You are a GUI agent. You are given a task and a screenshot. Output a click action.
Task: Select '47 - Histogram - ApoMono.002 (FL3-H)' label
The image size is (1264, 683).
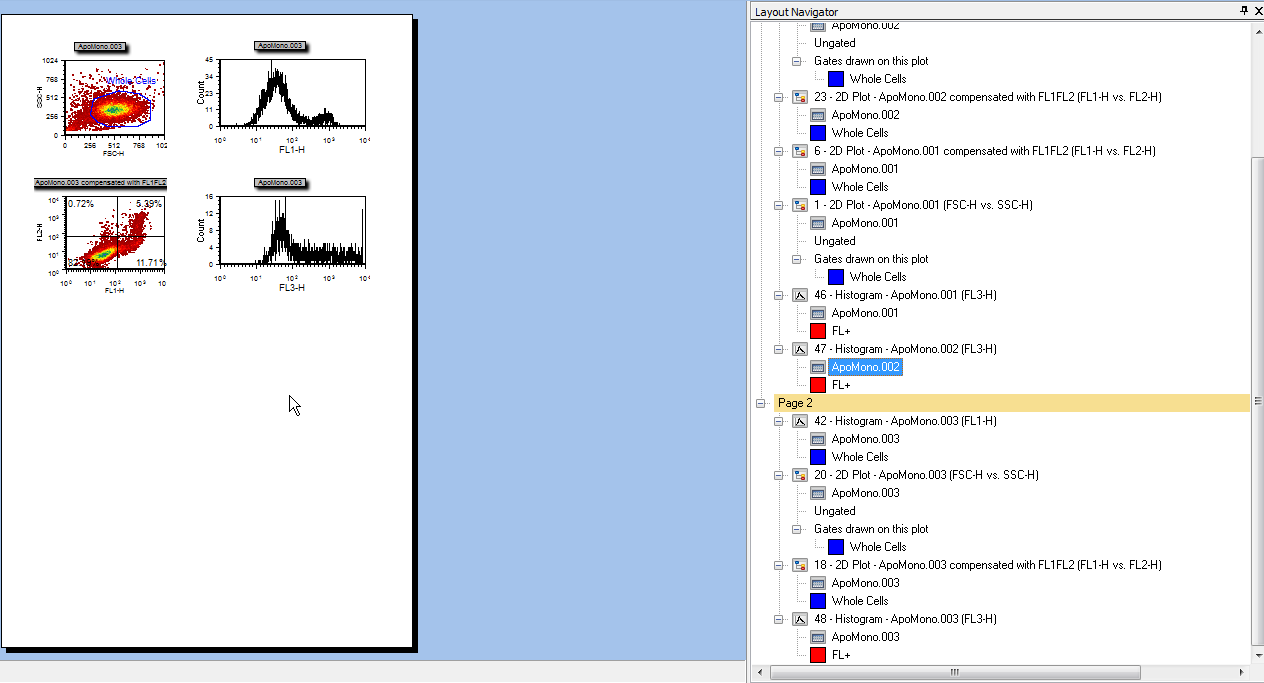tap(905, 349)
